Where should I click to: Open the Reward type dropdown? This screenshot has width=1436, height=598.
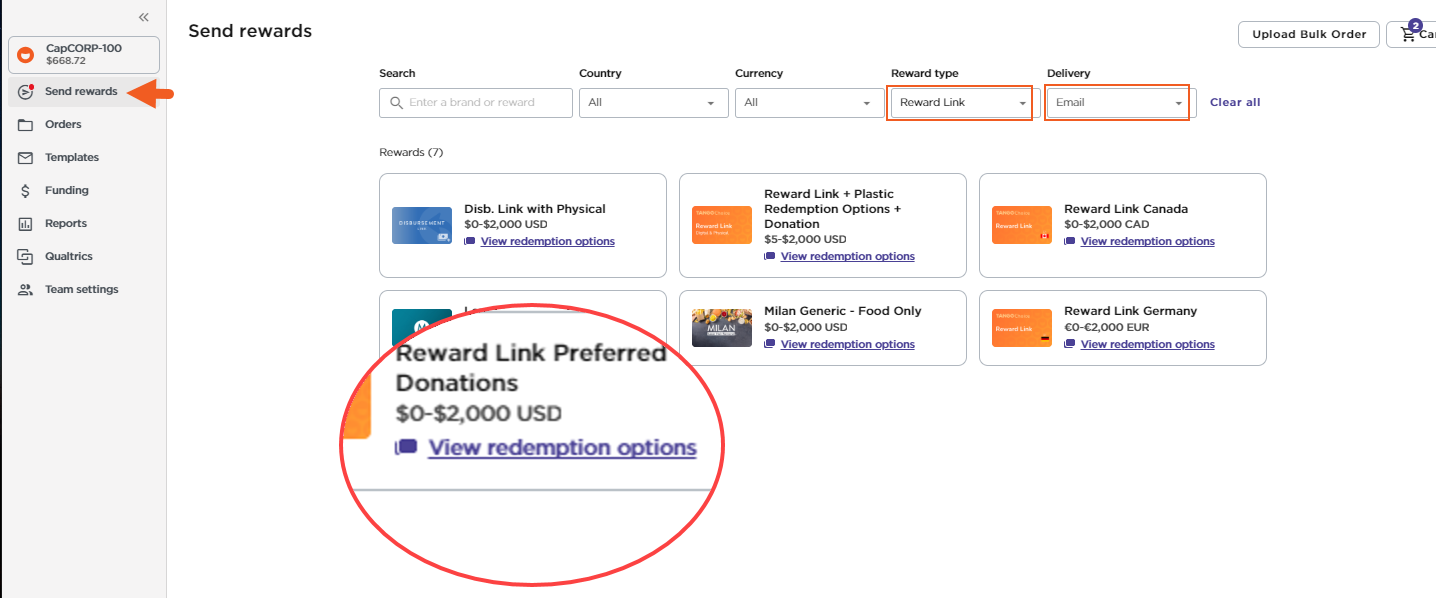961,103
